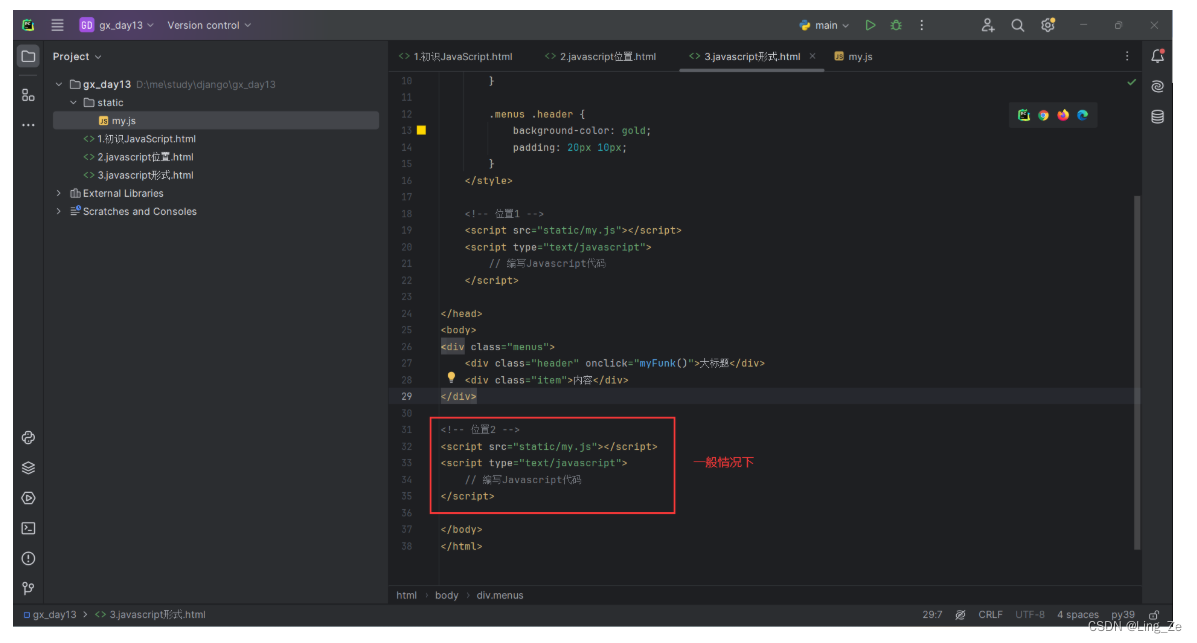1197x643 pixels.
Task: Open the Layers services tool window
Action: click(28, 468)
